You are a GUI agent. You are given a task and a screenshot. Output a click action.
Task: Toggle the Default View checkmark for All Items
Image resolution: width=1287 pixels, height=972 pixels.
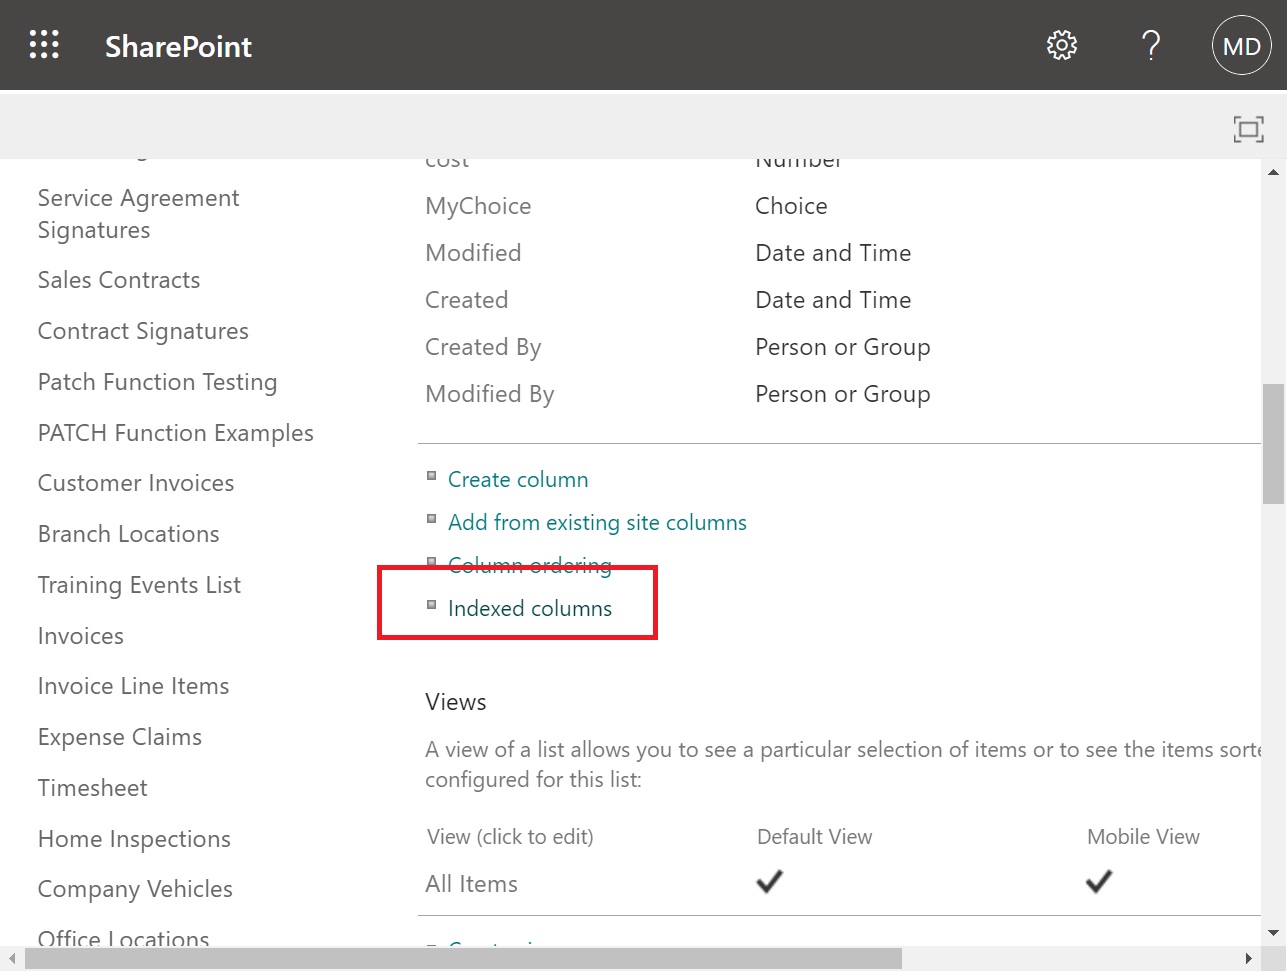769,882
